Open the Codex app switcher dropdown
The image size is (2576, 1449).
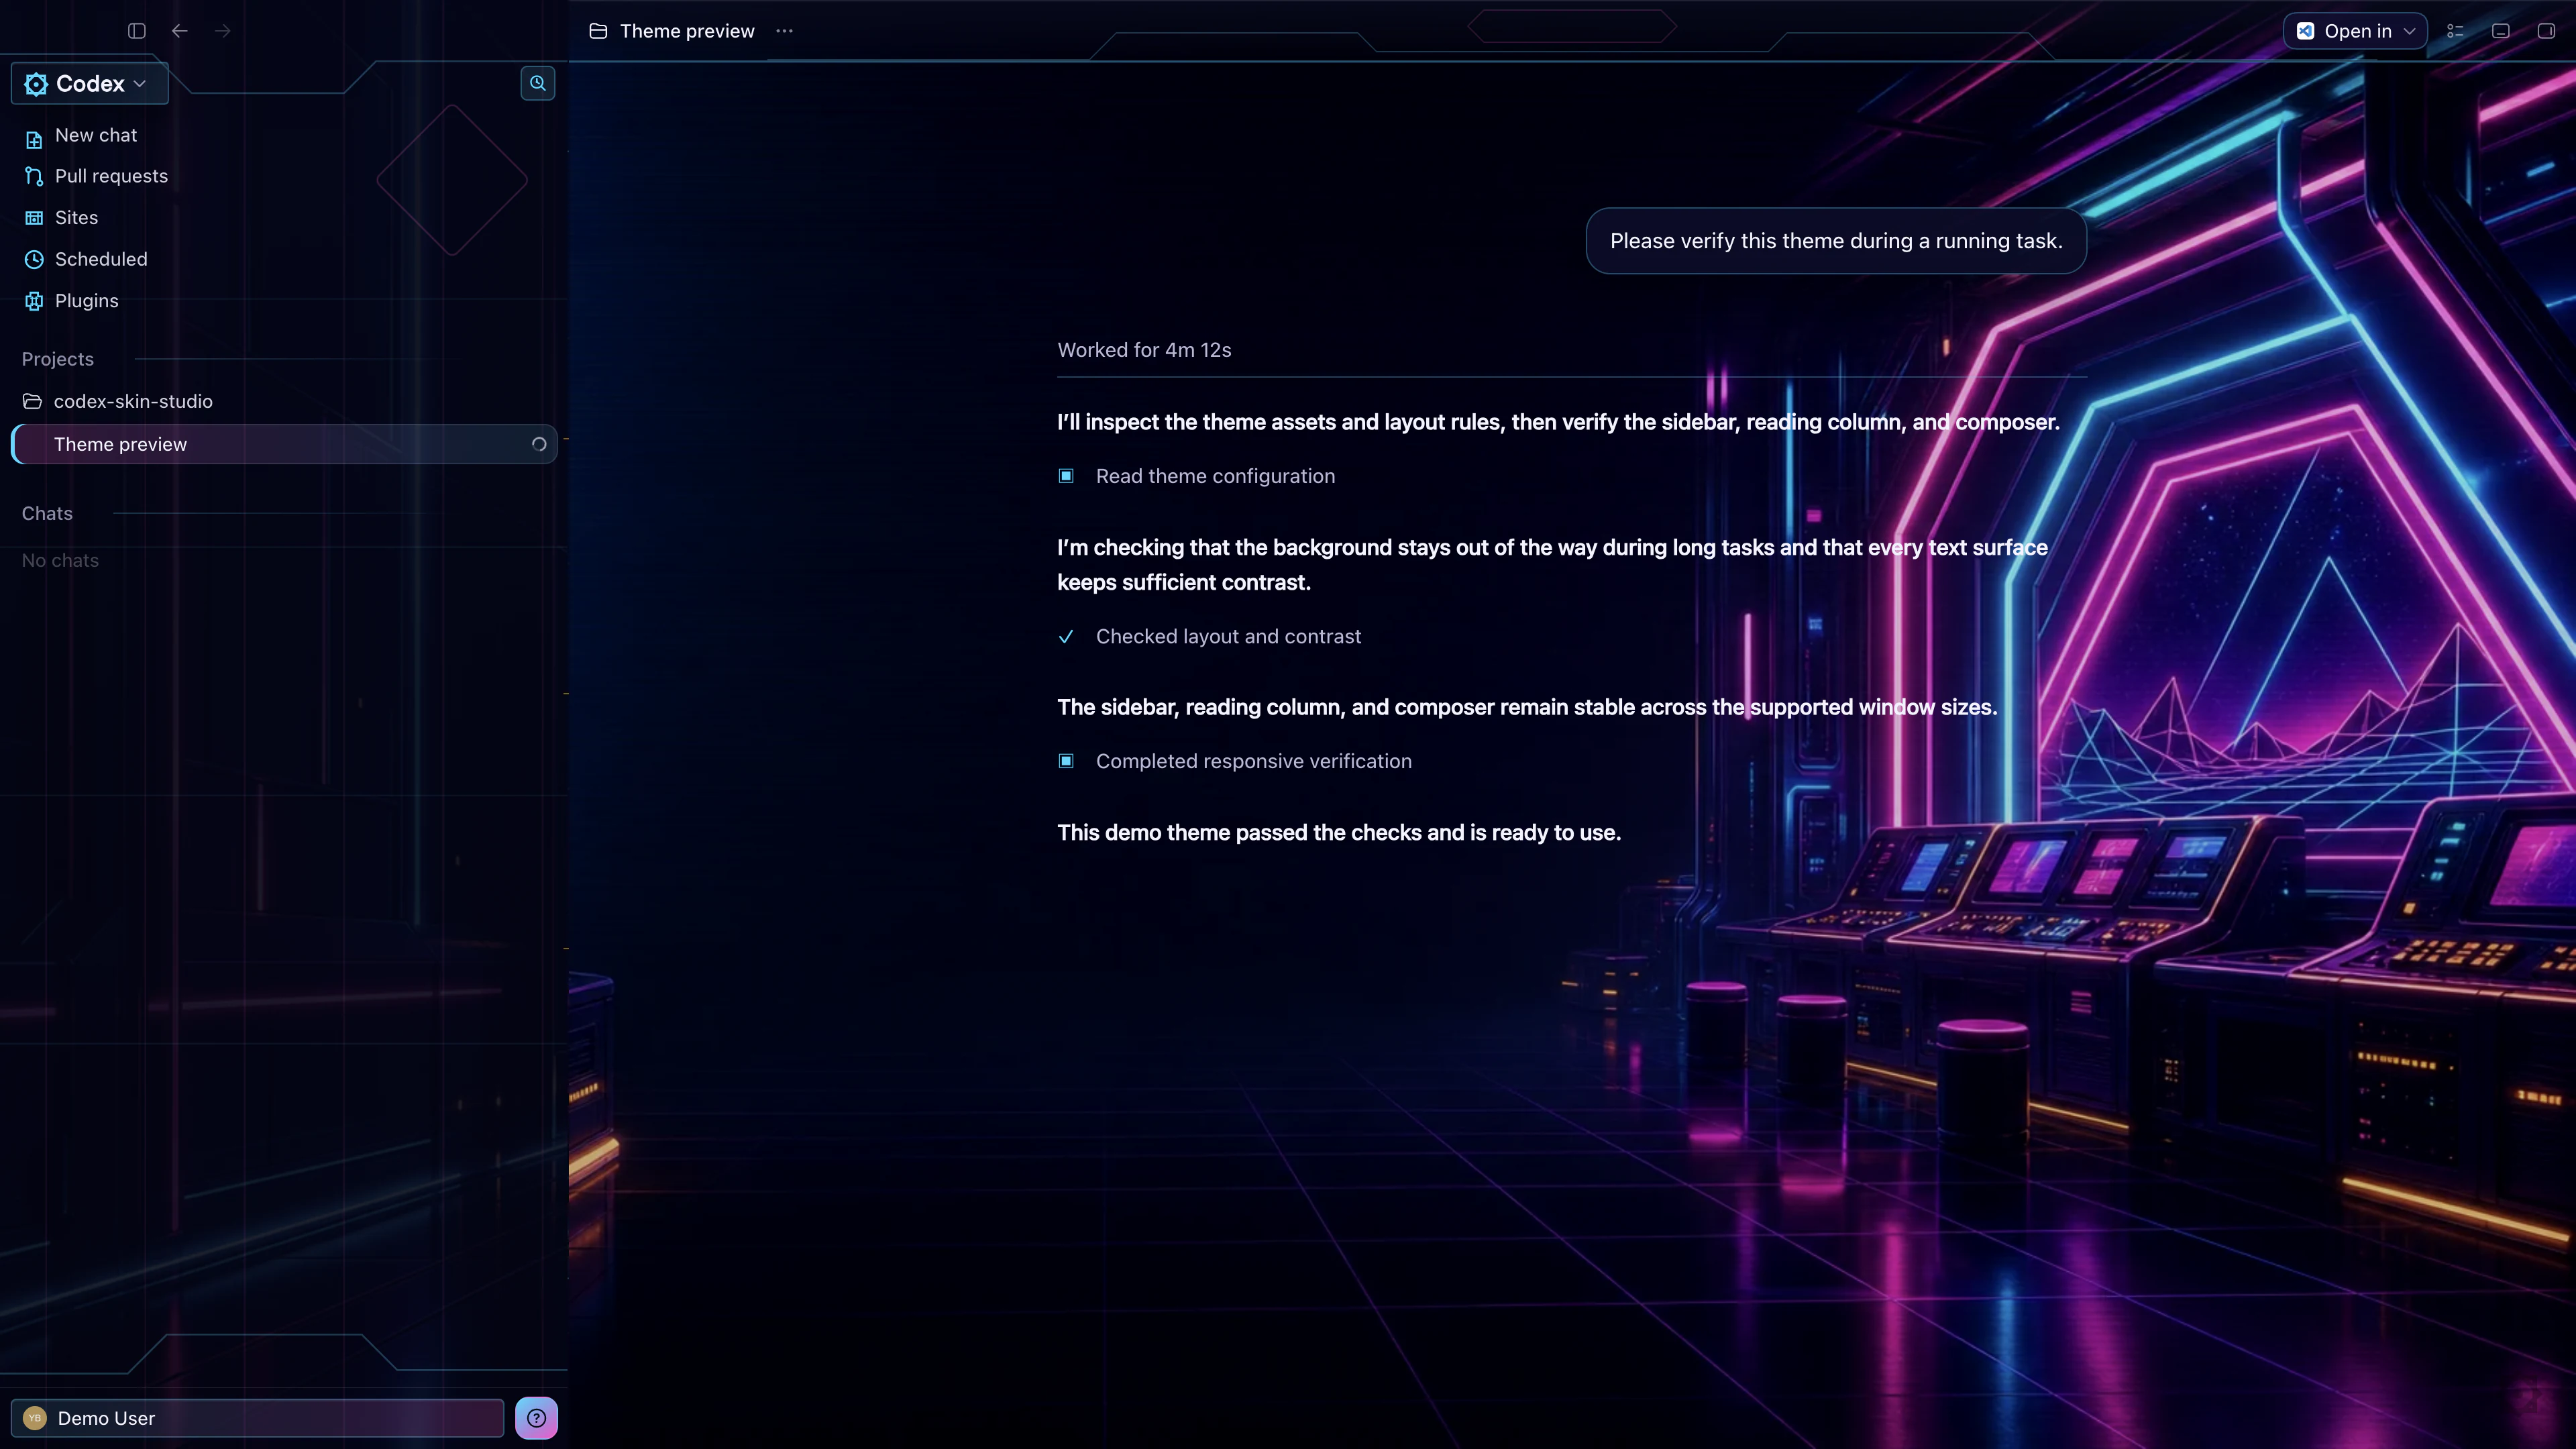point(89,84)
